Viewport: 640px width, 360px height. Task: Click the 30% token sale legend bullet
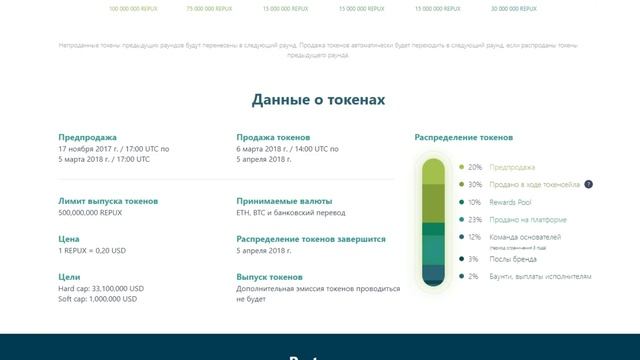coord(462,184)
